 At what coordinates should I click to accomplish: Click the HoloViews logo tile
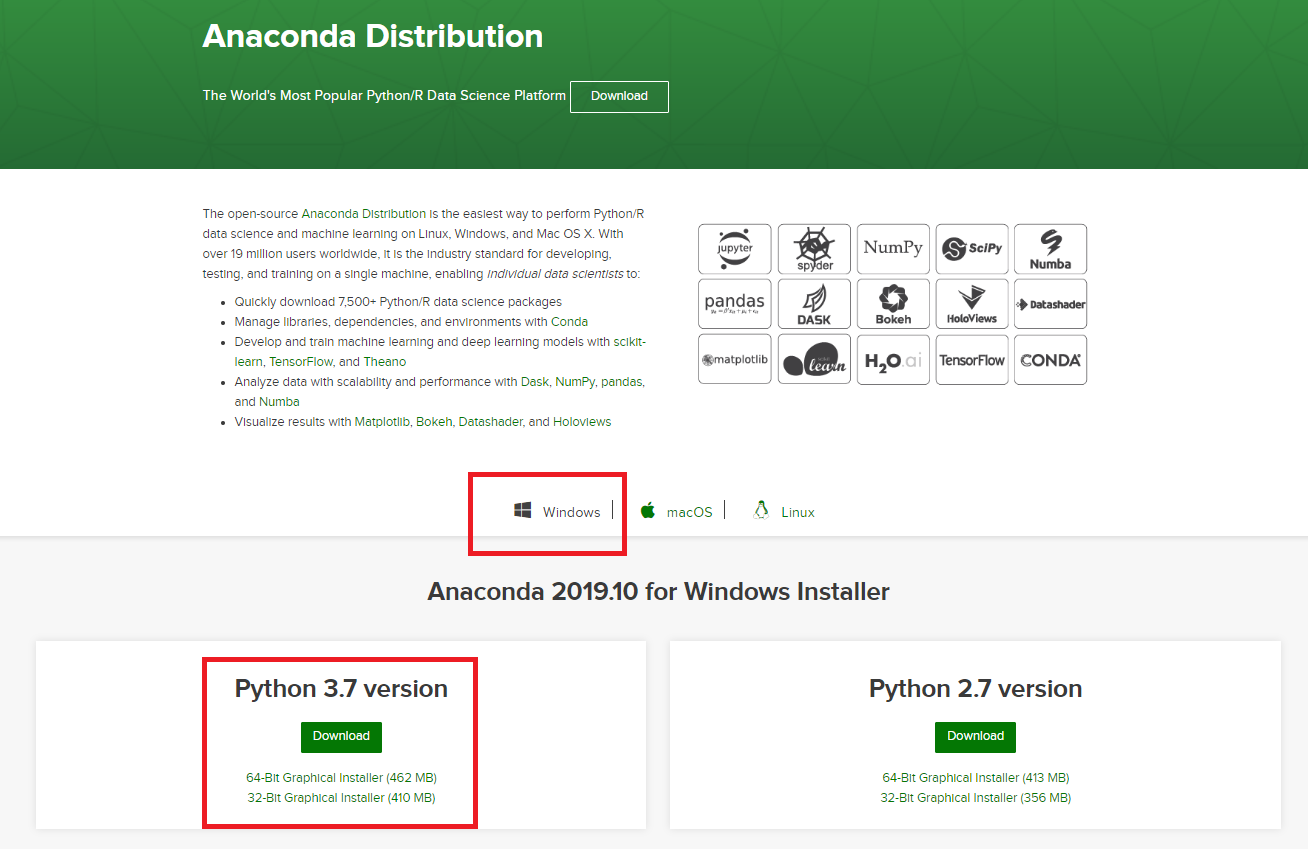coord(972,304)
